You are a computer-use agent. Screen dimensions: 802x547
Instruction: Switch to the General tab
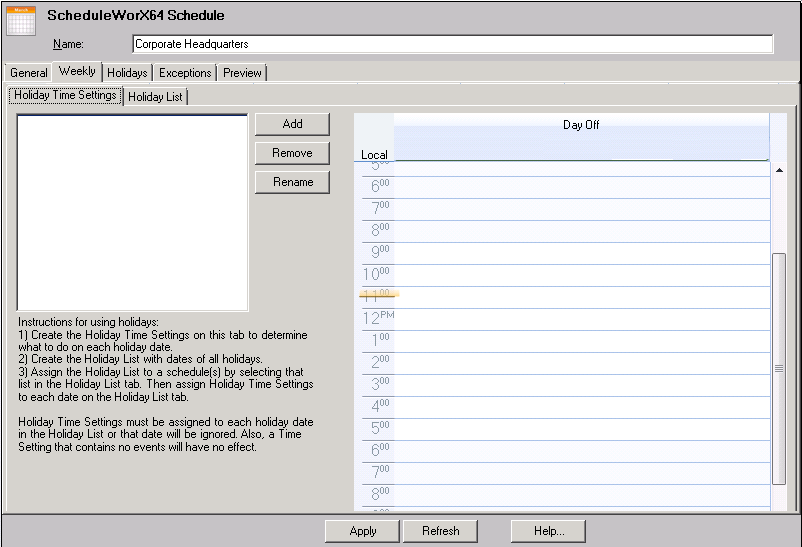(x=29, y=73)
